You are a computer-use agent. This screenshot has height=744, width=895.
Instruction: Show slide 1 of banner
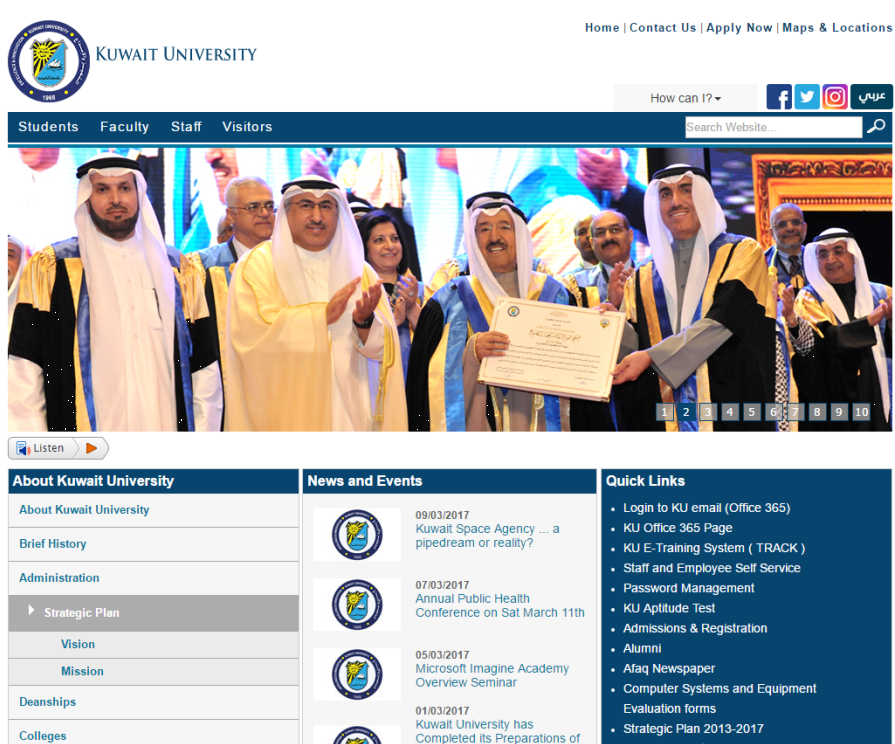click(x=664, y=412)
